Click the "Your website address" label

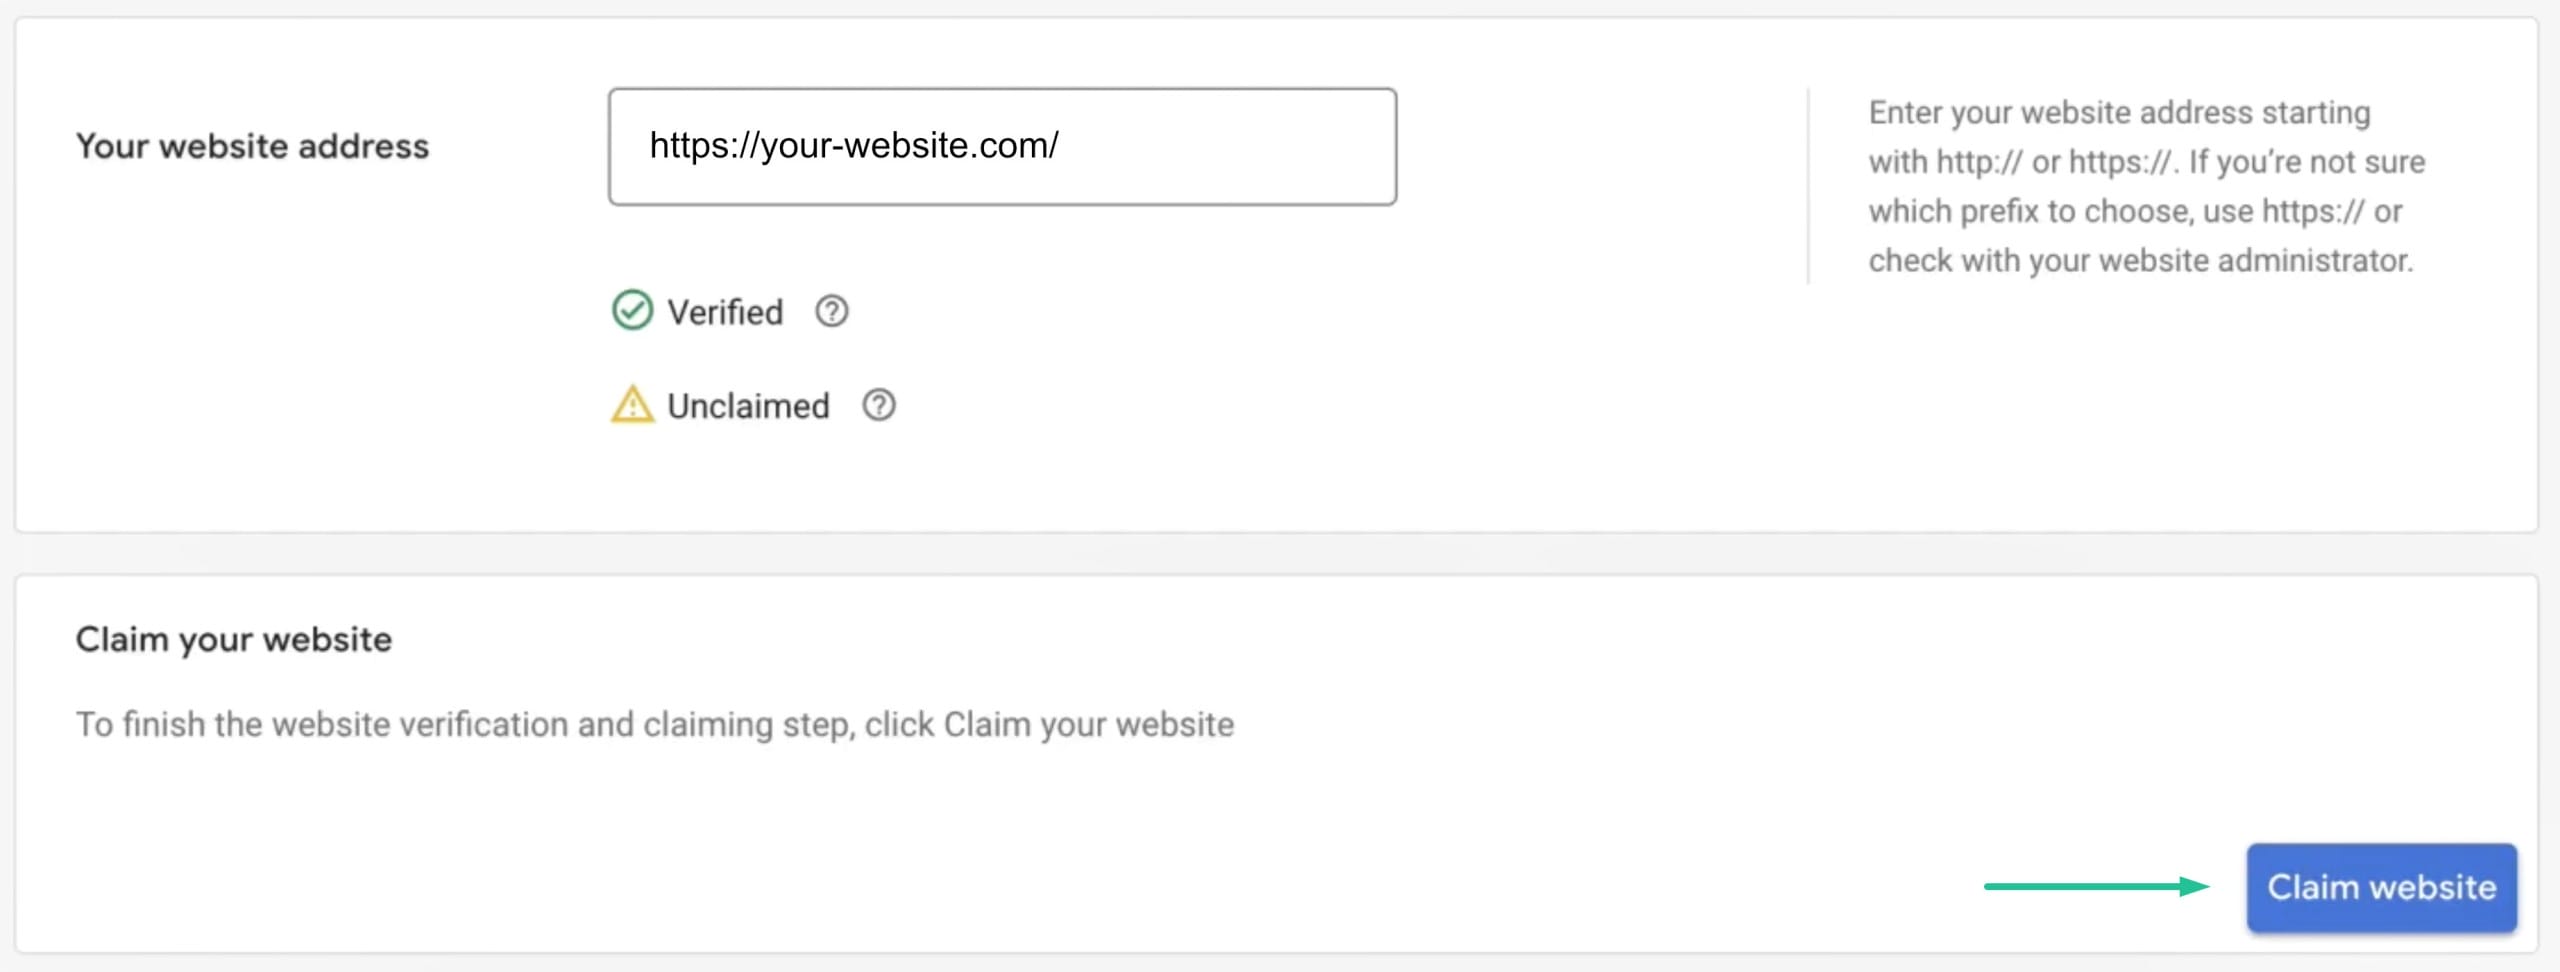point(252,146)
